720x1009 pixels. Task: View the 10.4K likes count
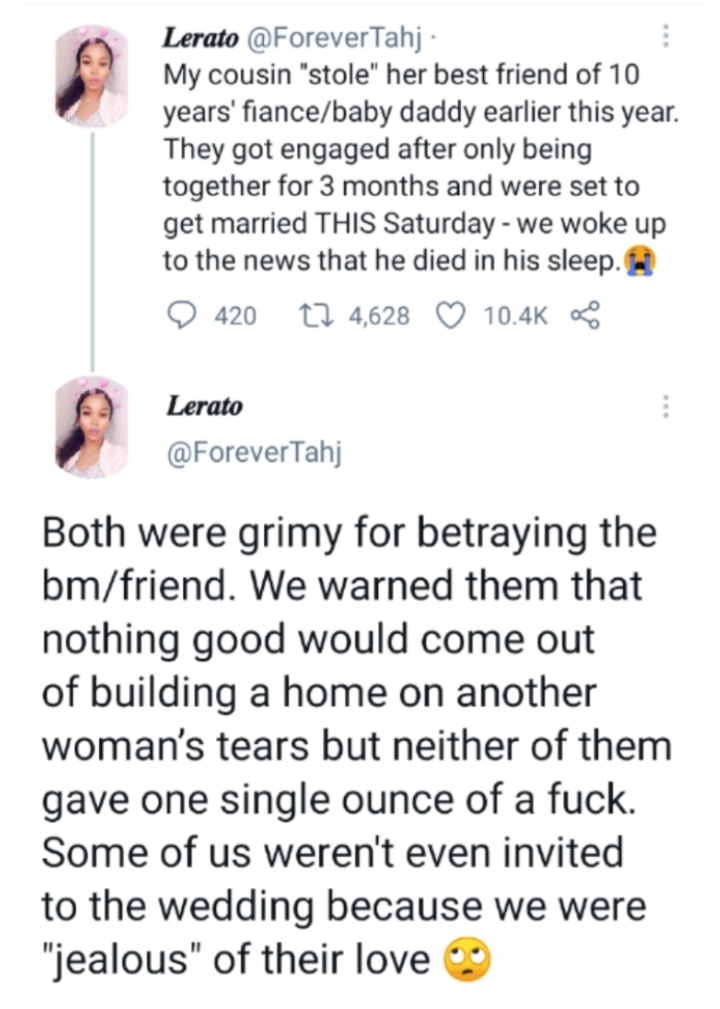516,316
